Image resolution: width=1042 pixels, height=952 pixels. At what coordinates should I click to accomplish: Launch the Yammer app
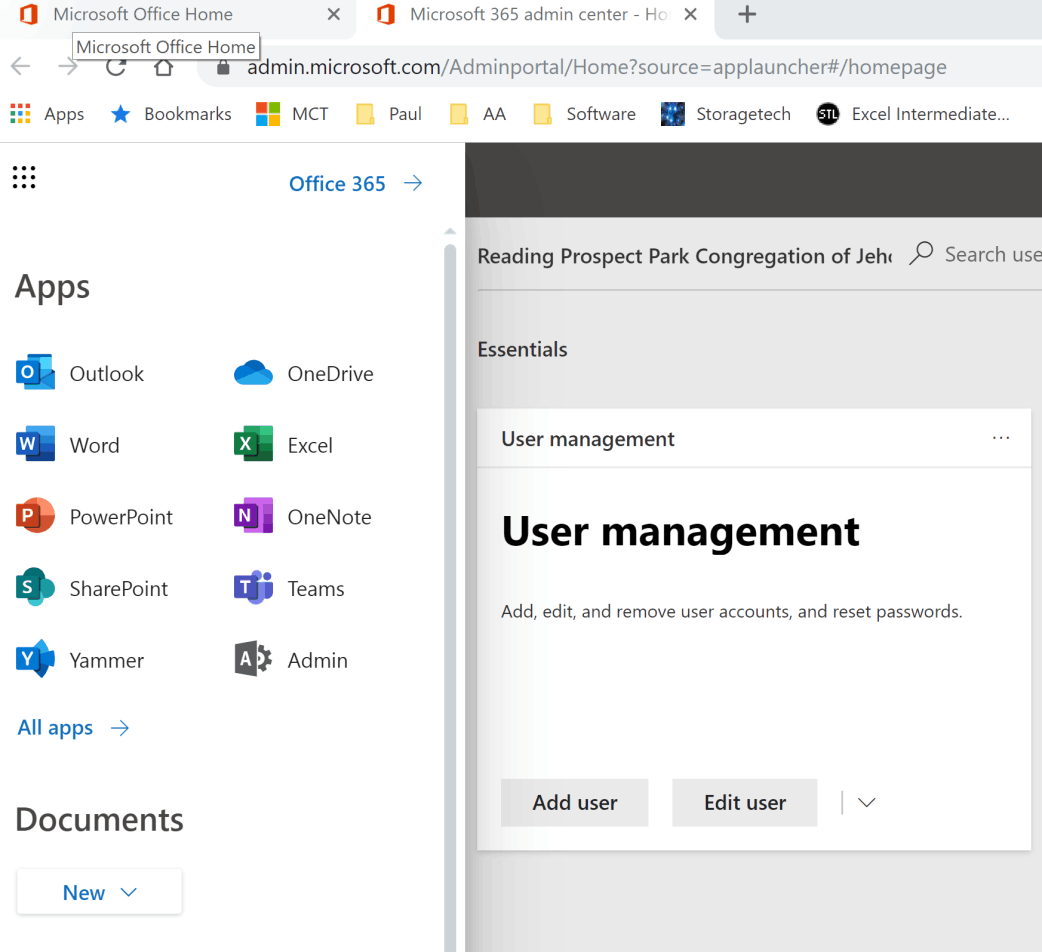[x=36, y=660]
